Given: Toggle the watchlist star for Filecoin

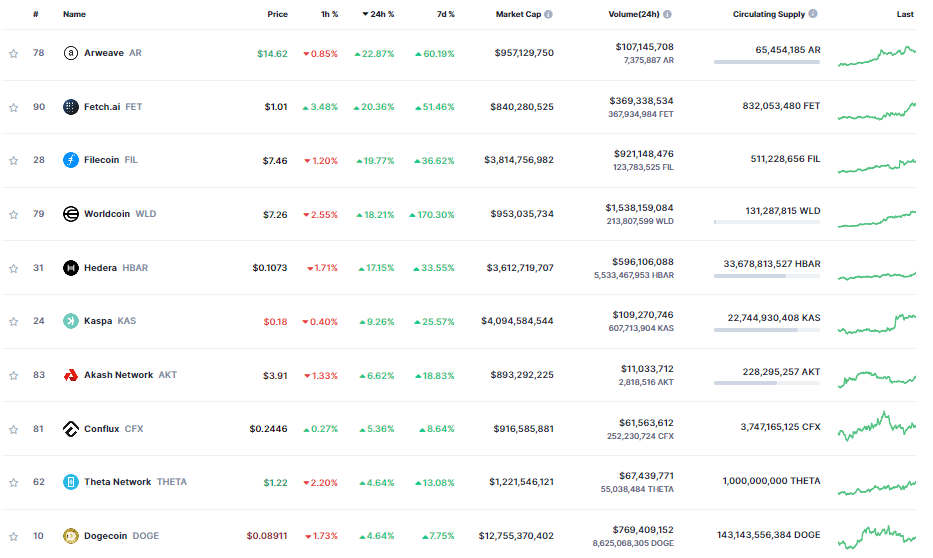Looking at the screenshot, I should click(14, 161).
